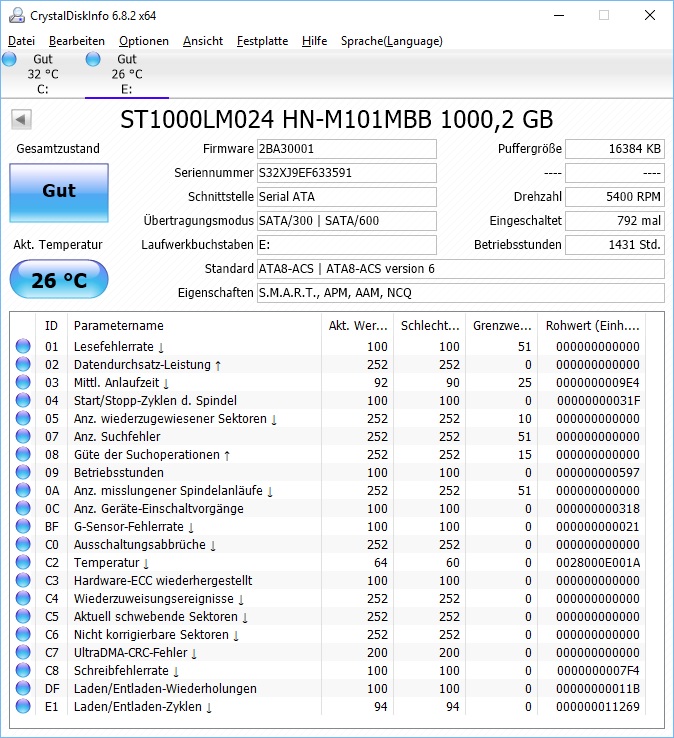Click status orb for UltraDMA-CRC-Fehler row

(23, 652)
